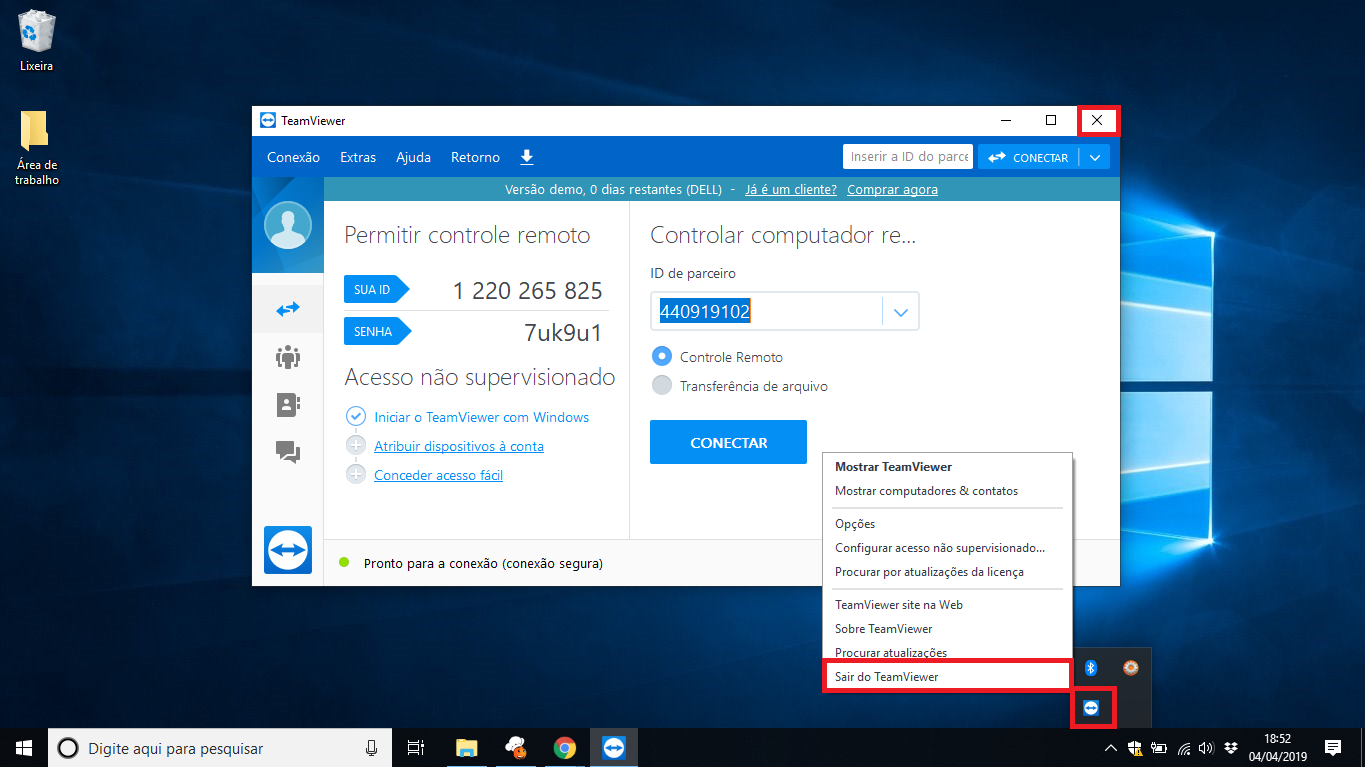The image size is (1365, 767).
Task: Select Transferência de arquivo radio button
Action: pos(661,386)
